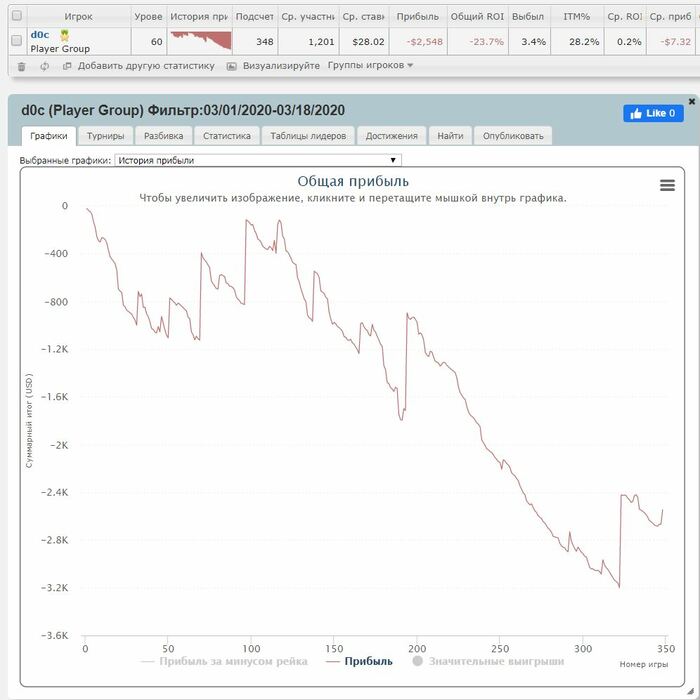700x700 pixels.
Task: Sort by the ITM% column header
Action: (x=576, y=17)
